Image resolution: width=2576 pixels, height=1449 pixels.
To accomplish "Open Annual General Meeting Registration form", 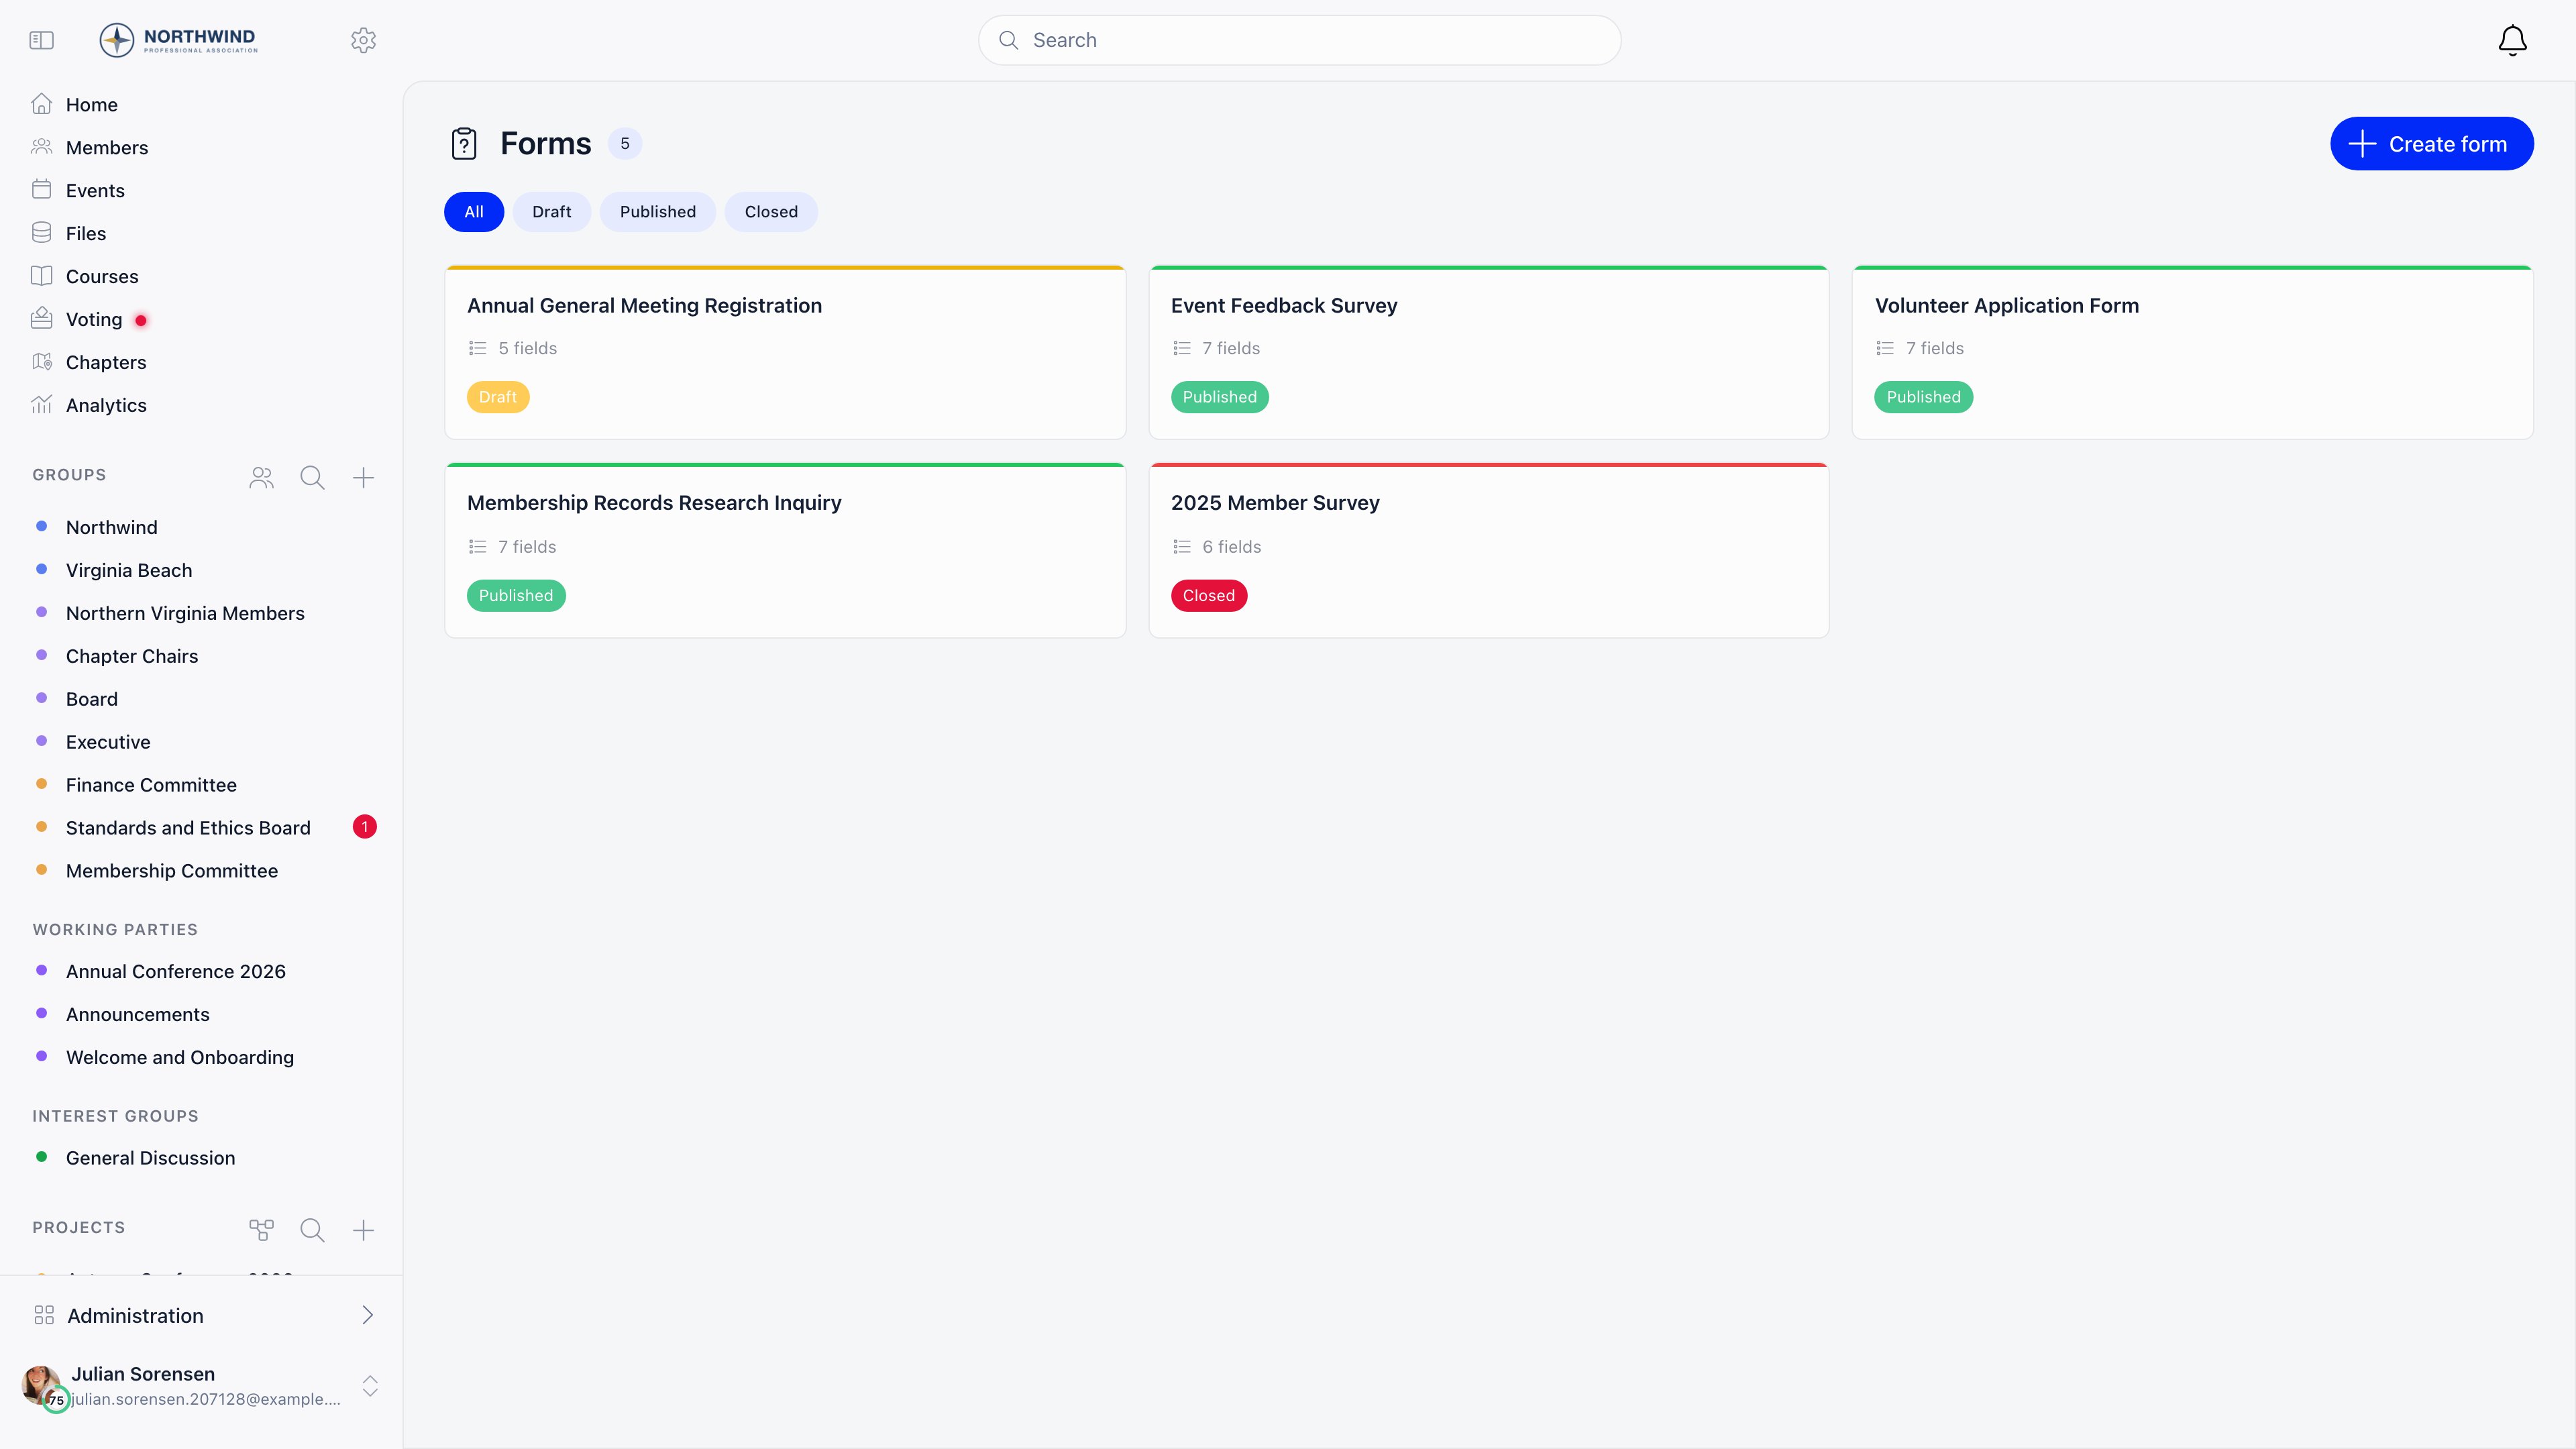I will click(785, 352).
